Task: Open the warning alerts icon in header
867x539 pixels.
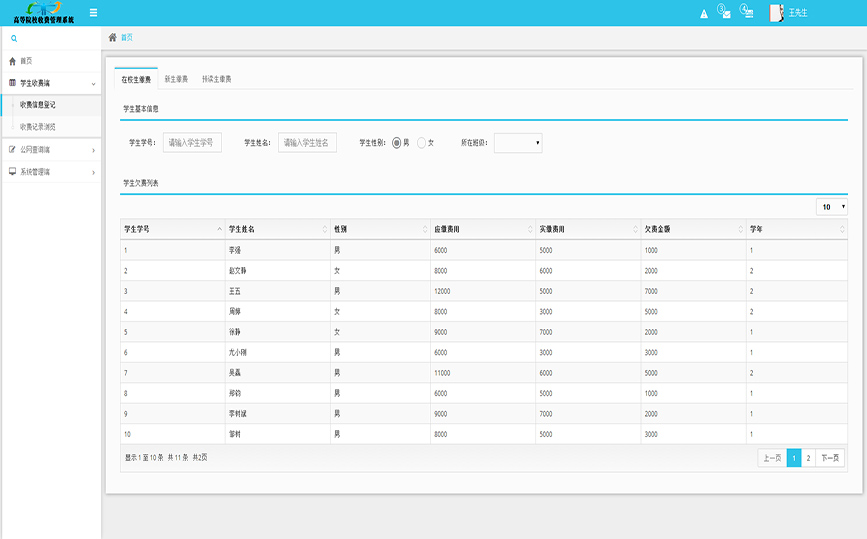Action: (x=703, y=13)
